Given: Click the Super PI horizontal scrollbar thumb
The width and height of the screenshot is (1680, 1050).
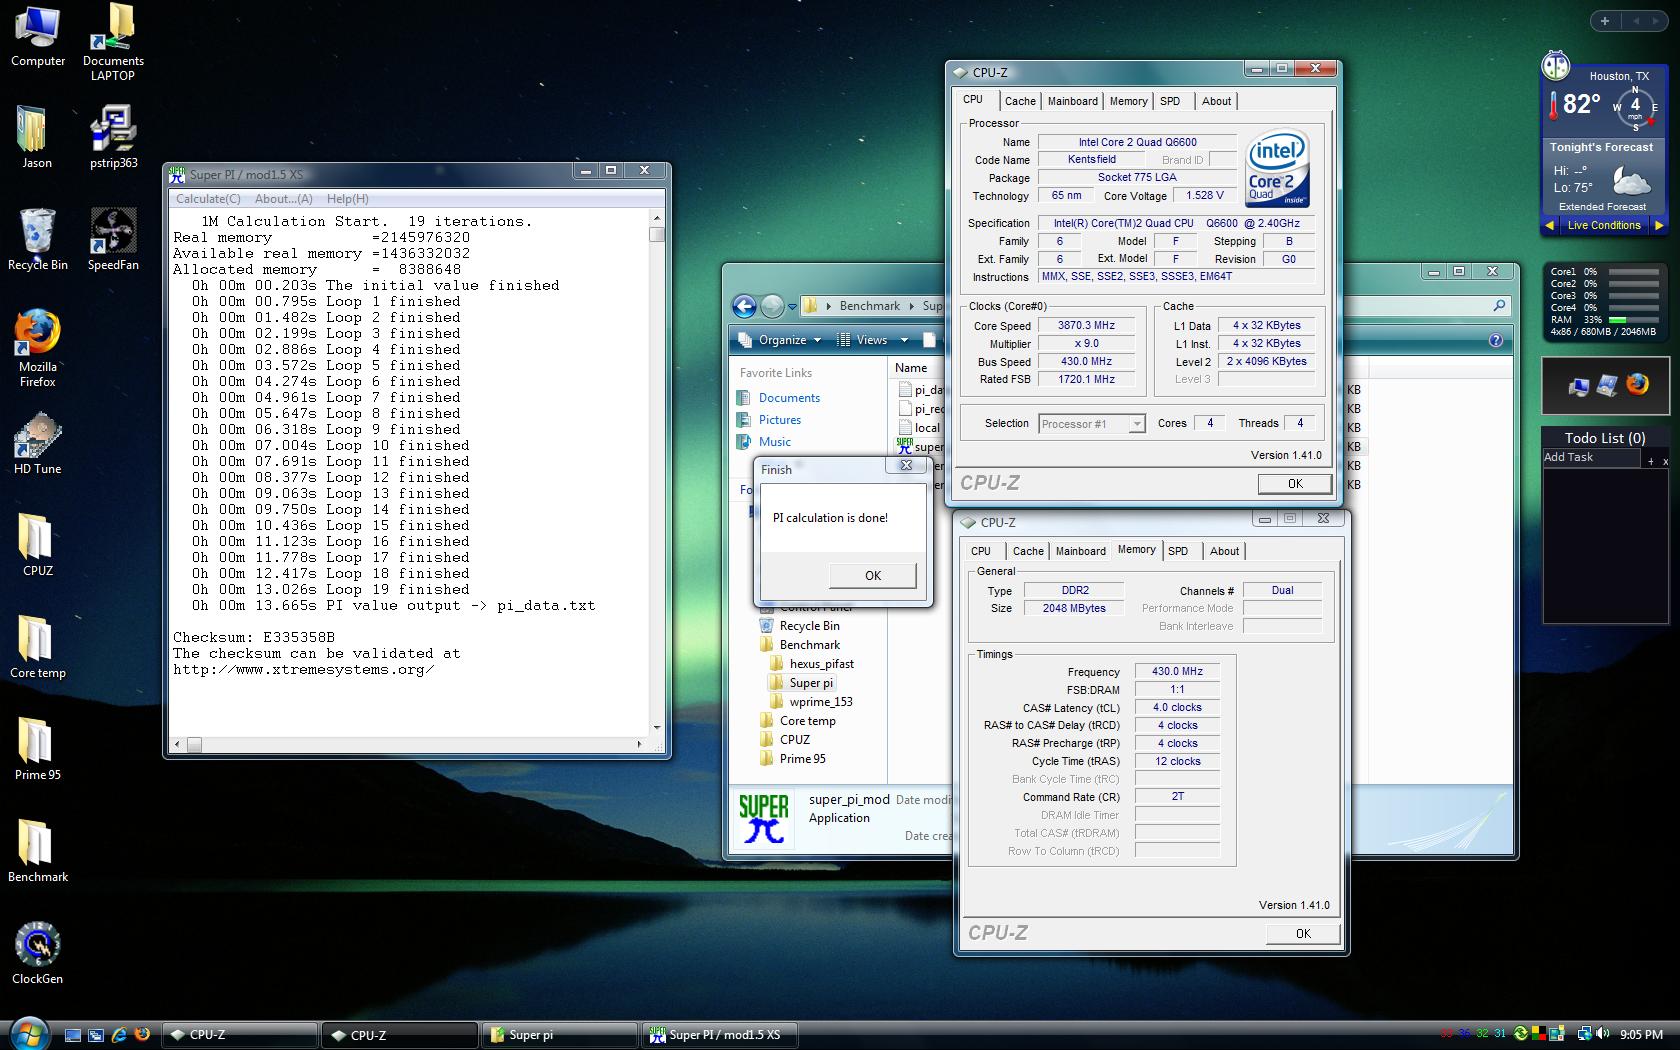Looking at the screenshot, I should (194, 744).
